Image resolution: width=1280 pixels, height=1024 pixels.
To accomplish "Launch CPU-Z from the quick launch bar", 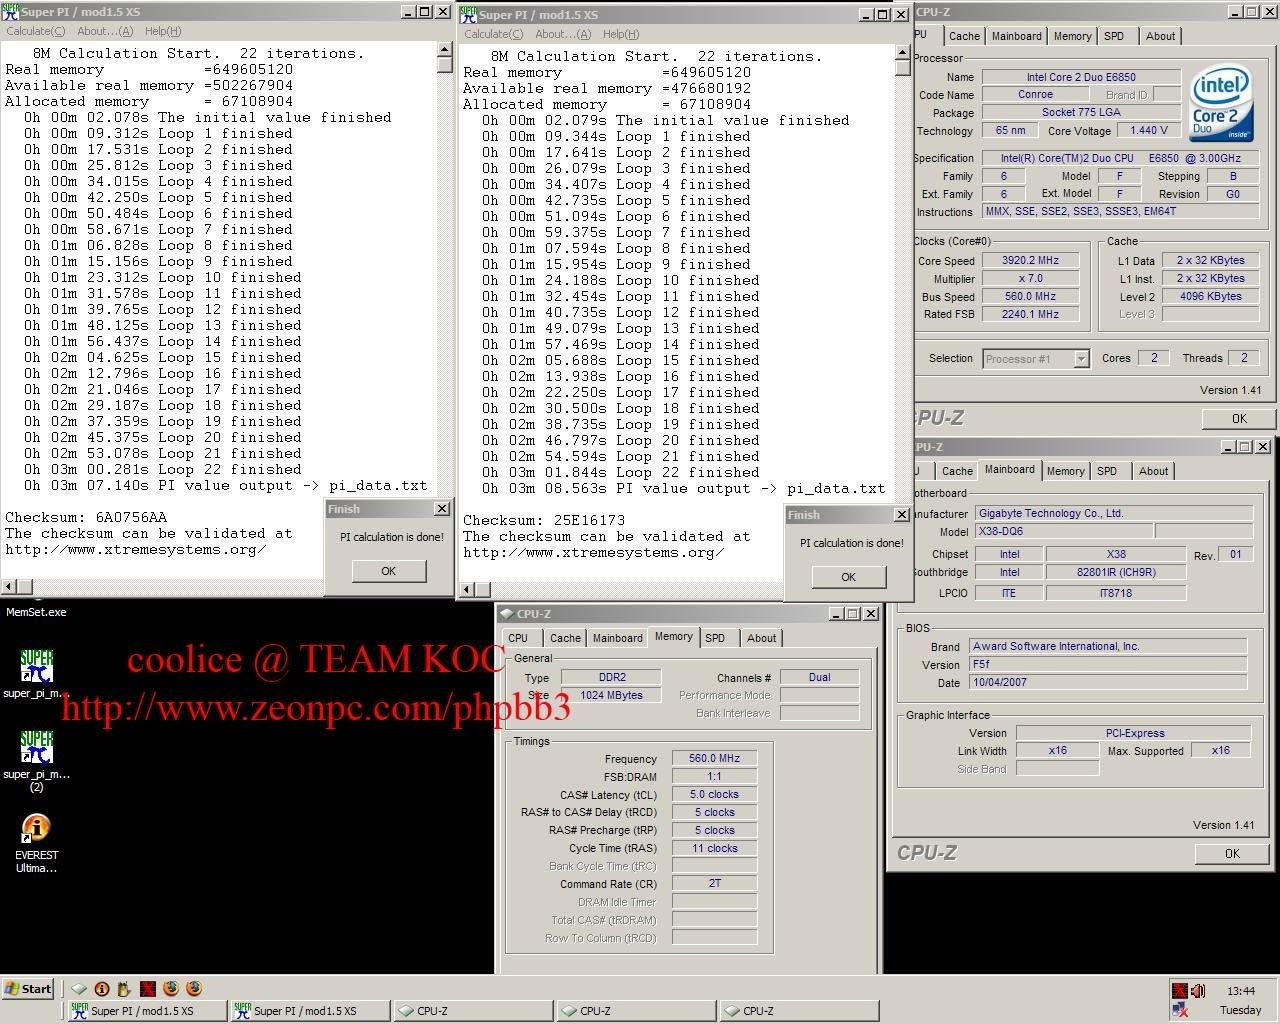I will click(x=79, y=989).
